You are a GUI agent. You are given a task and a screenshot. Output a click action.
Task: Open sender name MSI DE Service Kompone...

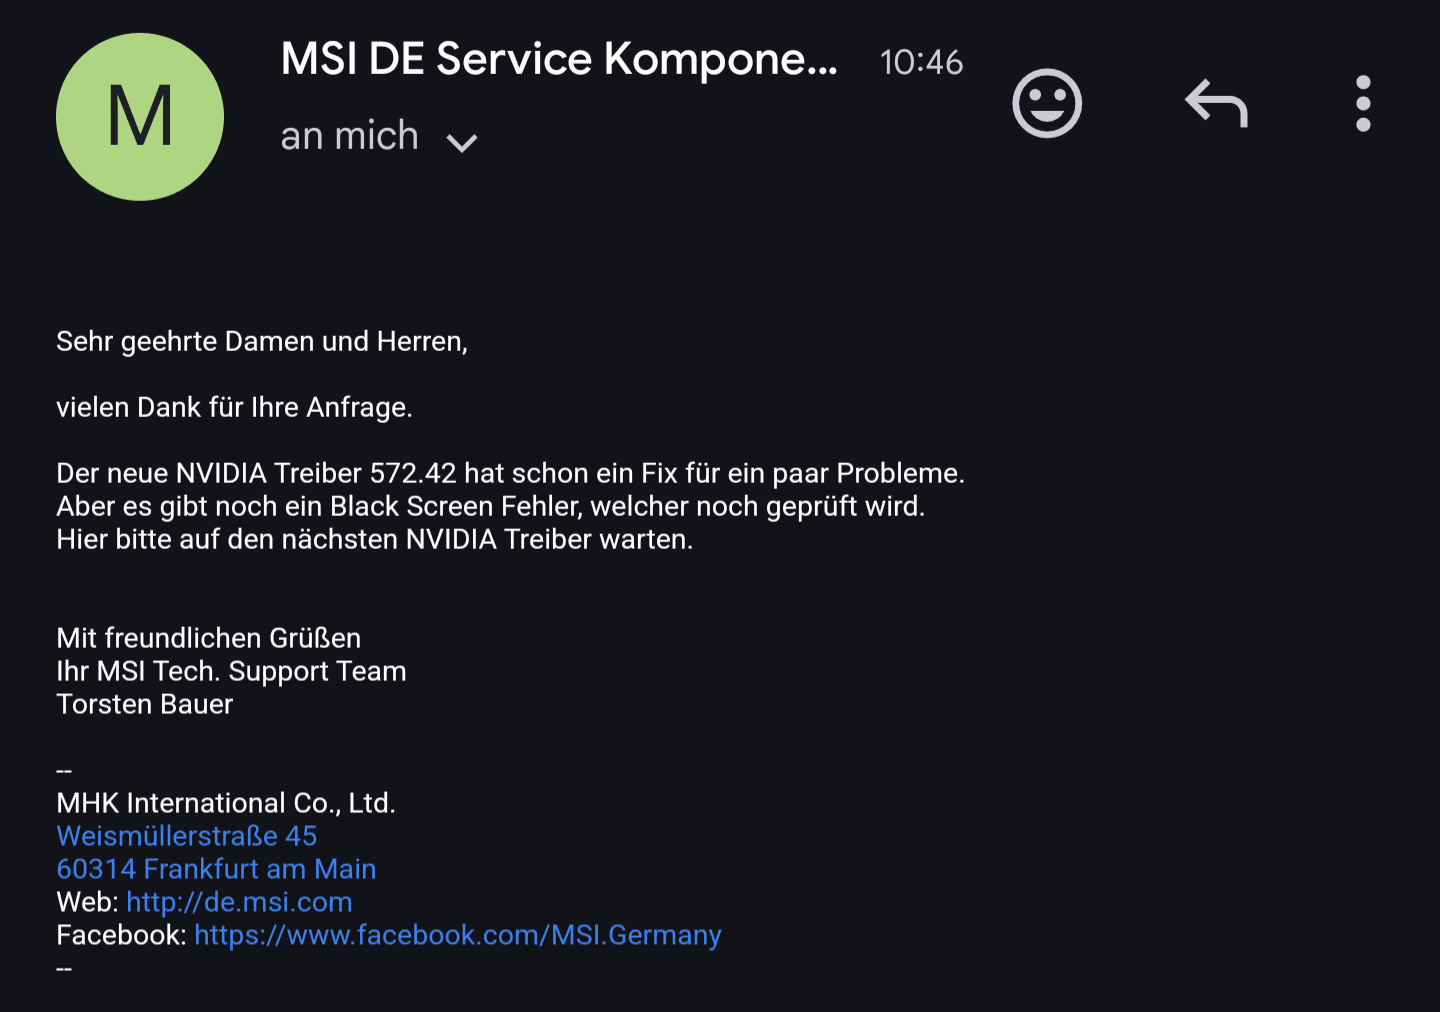click(559, 60)
